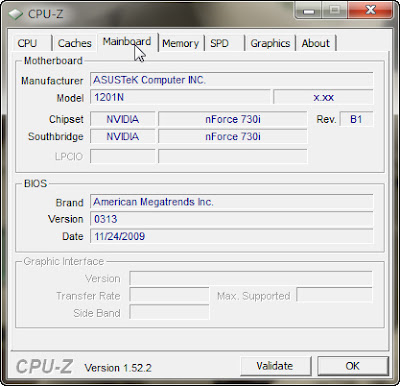Viewport: 400px width, 386px height.
Task: Click the CPU-Z title bar icon
Action: pos(16,14)
